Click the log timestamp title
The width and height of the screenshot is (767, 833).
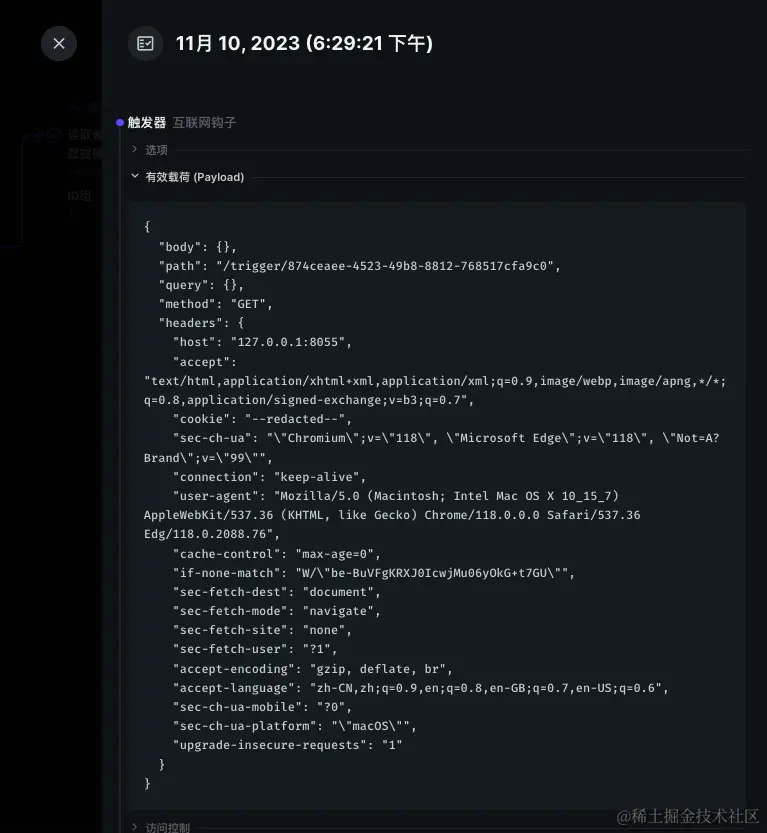[x=304, y=43]
